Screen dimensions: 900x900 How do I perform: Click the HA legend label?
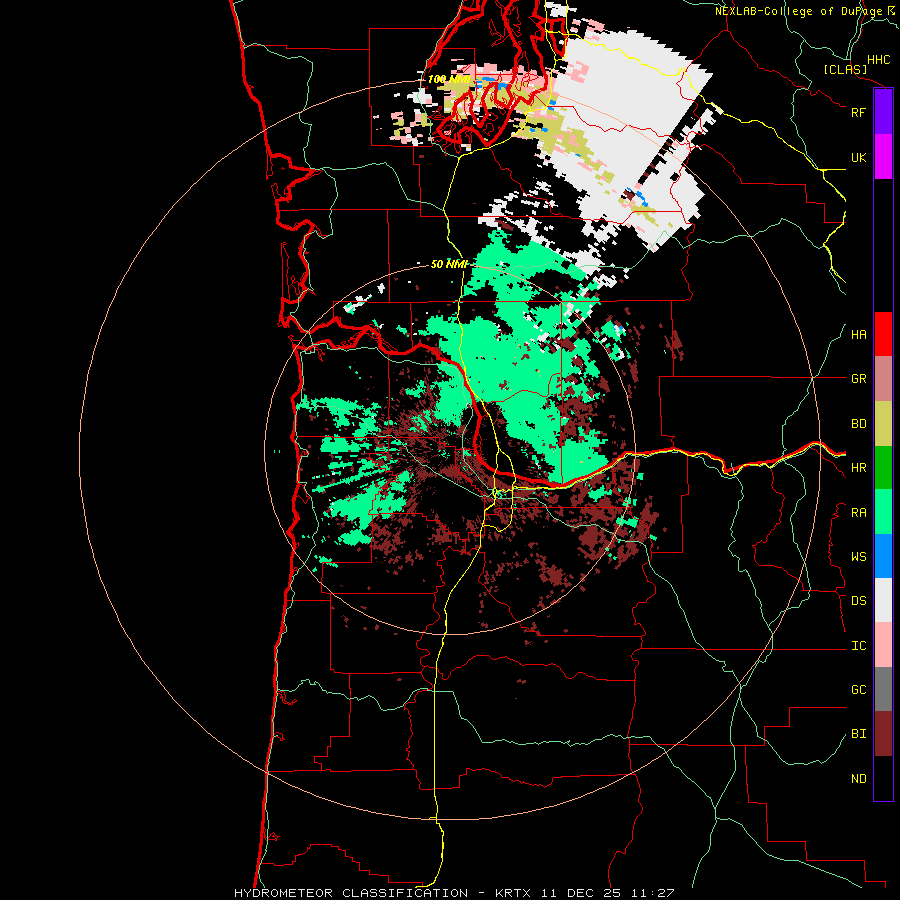(858, 335)
